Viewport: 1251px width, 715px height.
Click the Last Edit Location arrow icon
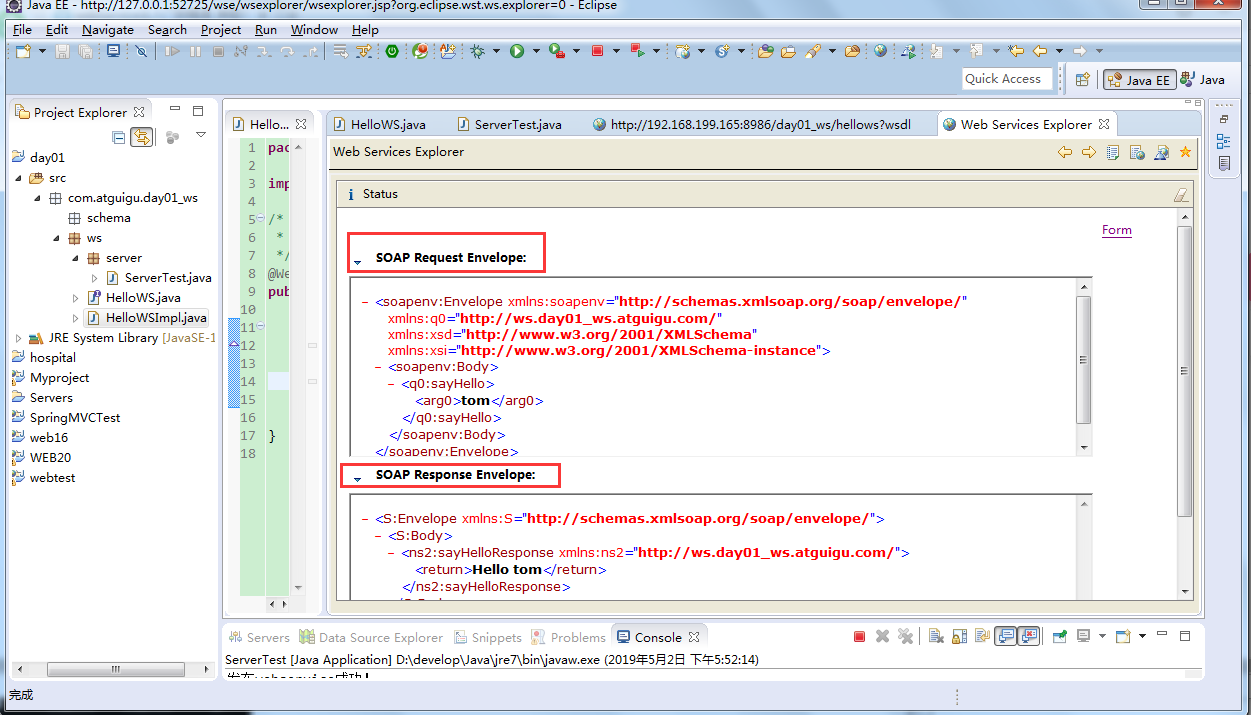tap(1016, 51)
